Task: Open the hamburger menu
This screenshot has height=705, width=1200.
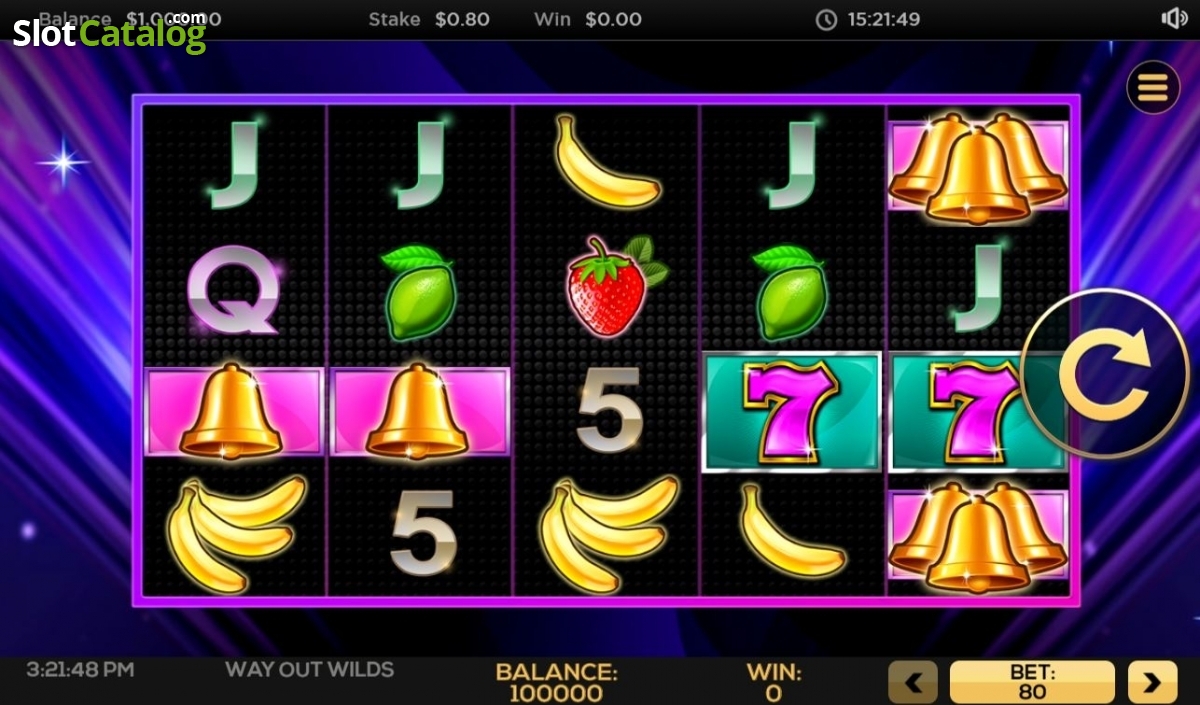Action: 1153,88
